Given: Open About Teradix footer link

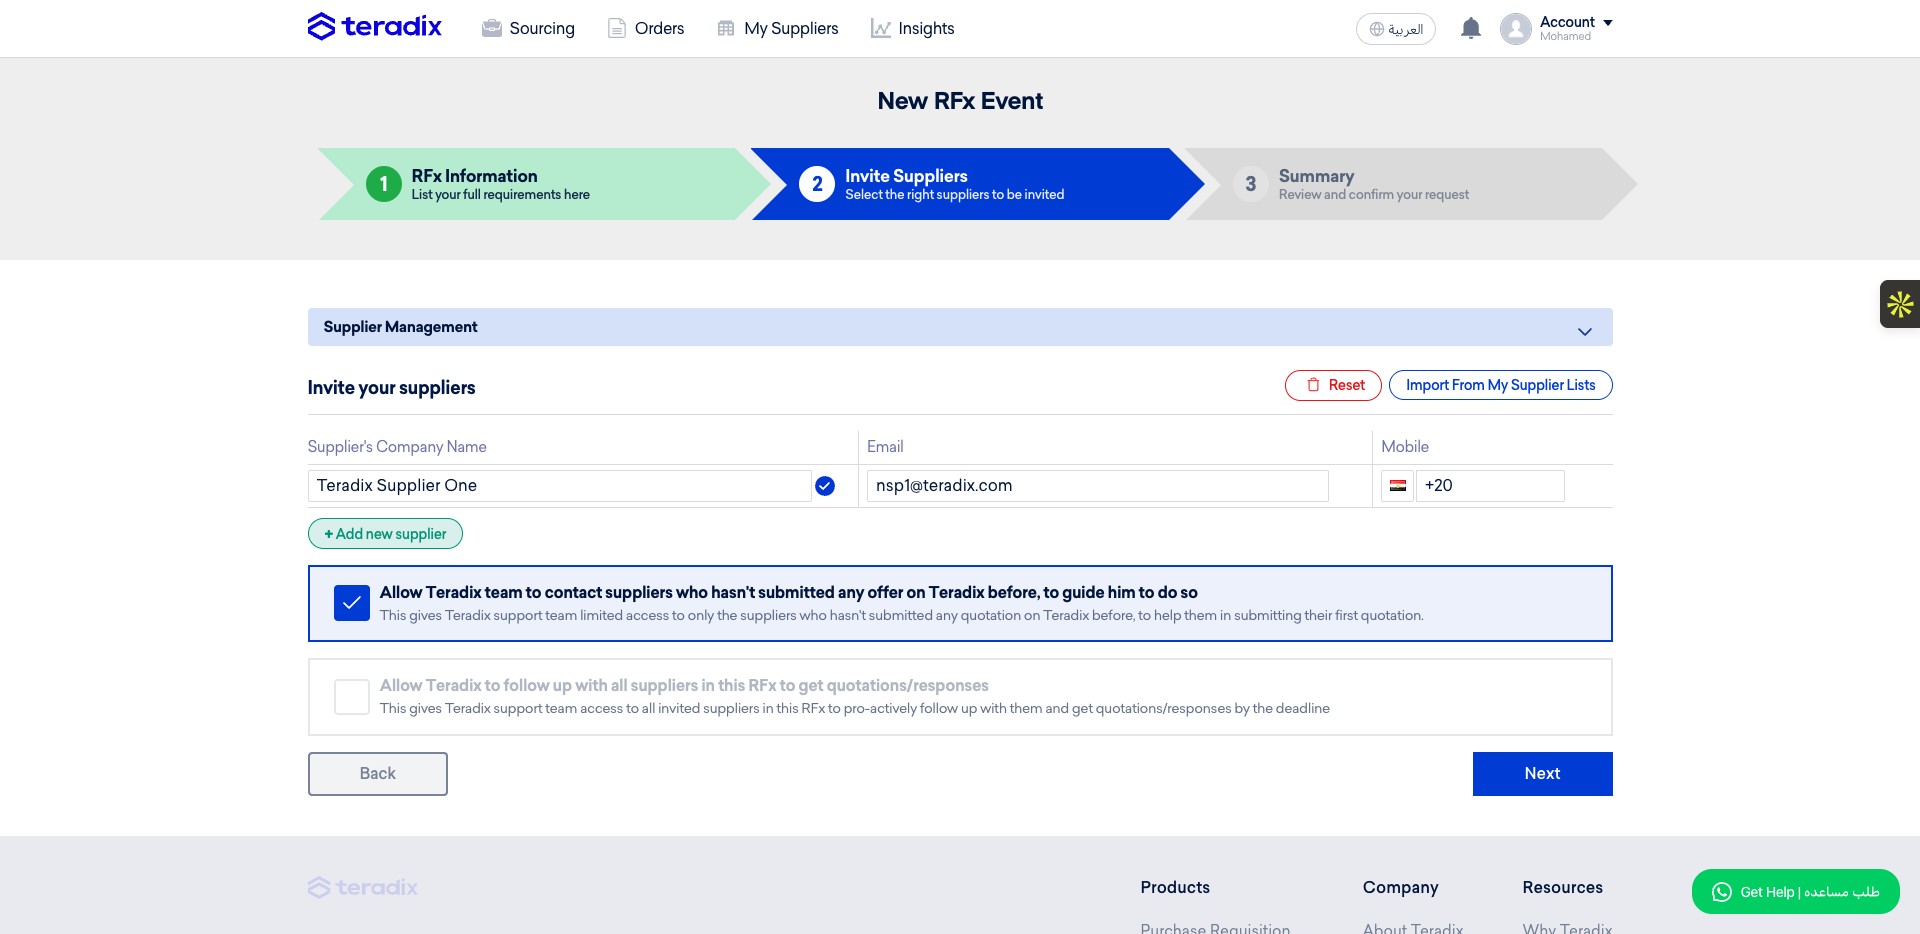Looking at the screenshot, I should point(1412,928).
